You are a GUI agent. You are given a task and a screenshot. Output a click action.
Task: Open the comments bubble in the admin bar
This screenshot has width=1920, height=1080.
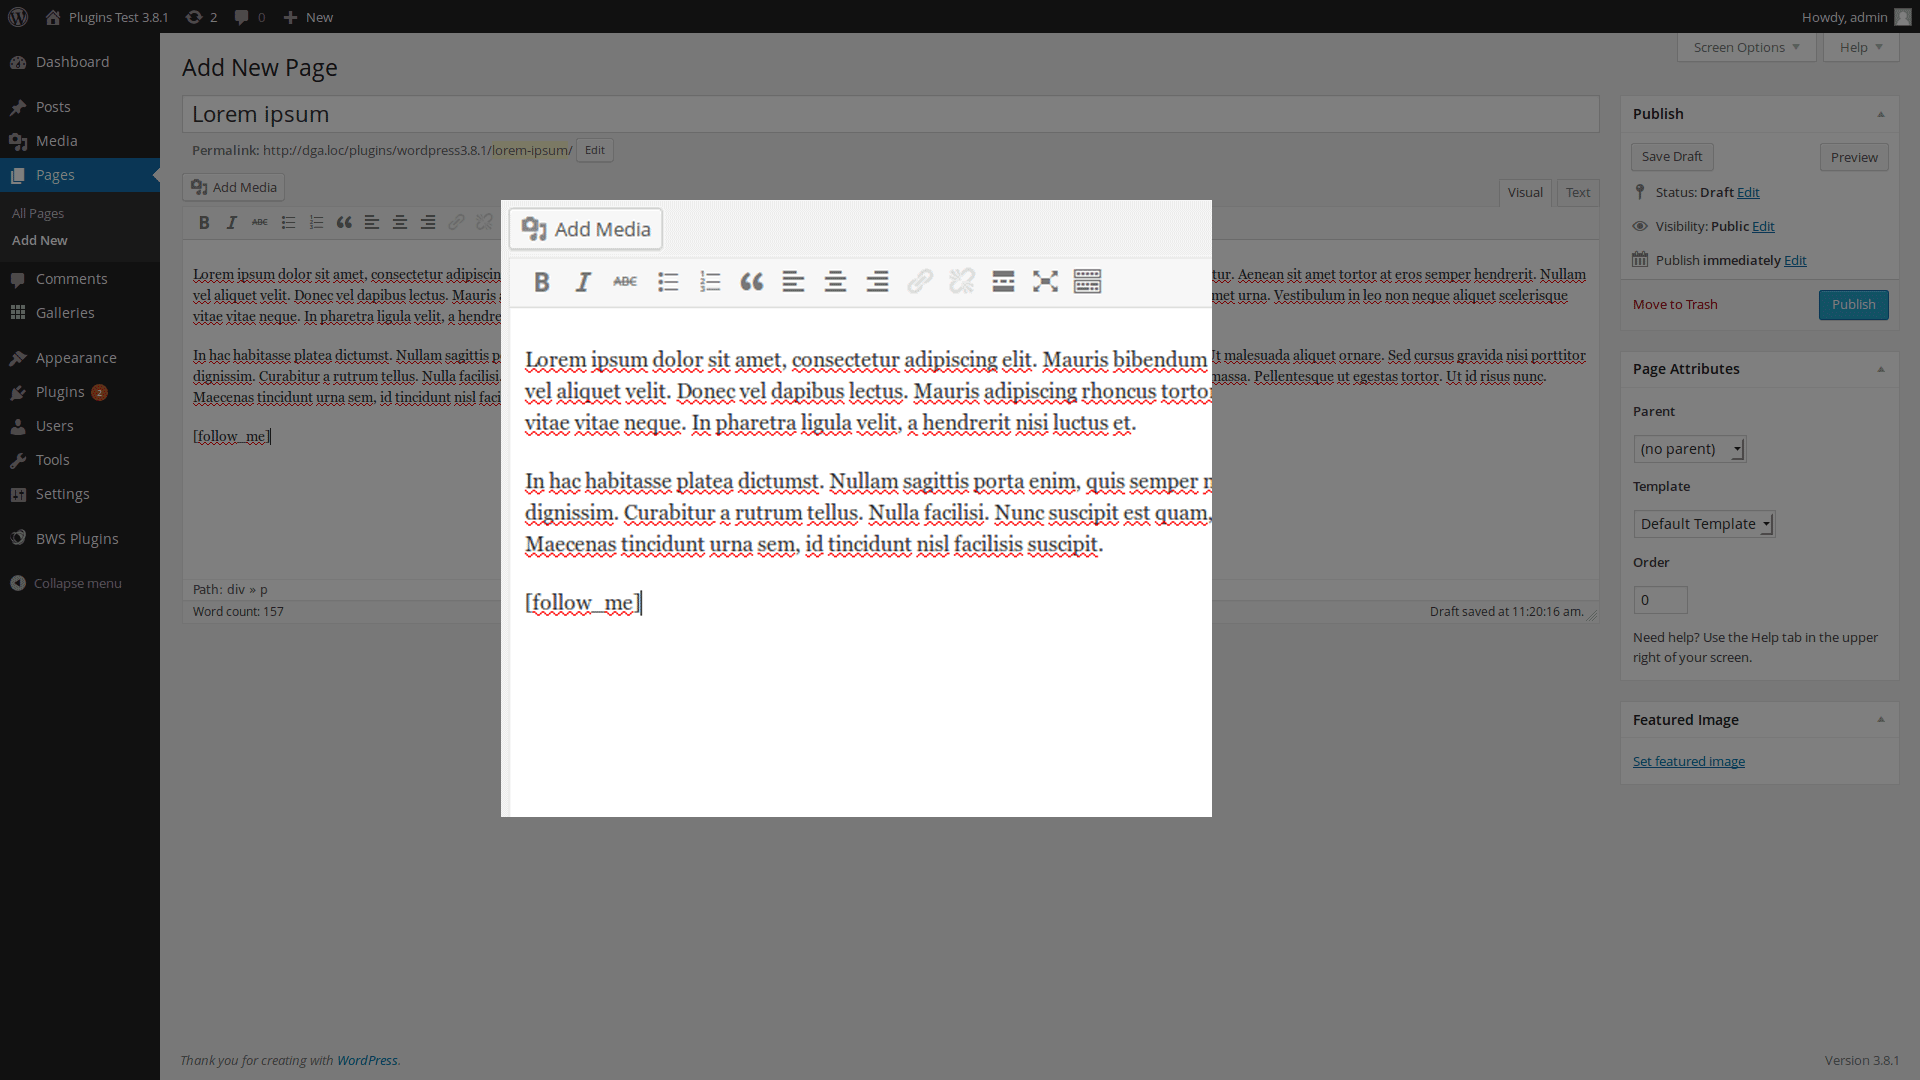point(249,17)
